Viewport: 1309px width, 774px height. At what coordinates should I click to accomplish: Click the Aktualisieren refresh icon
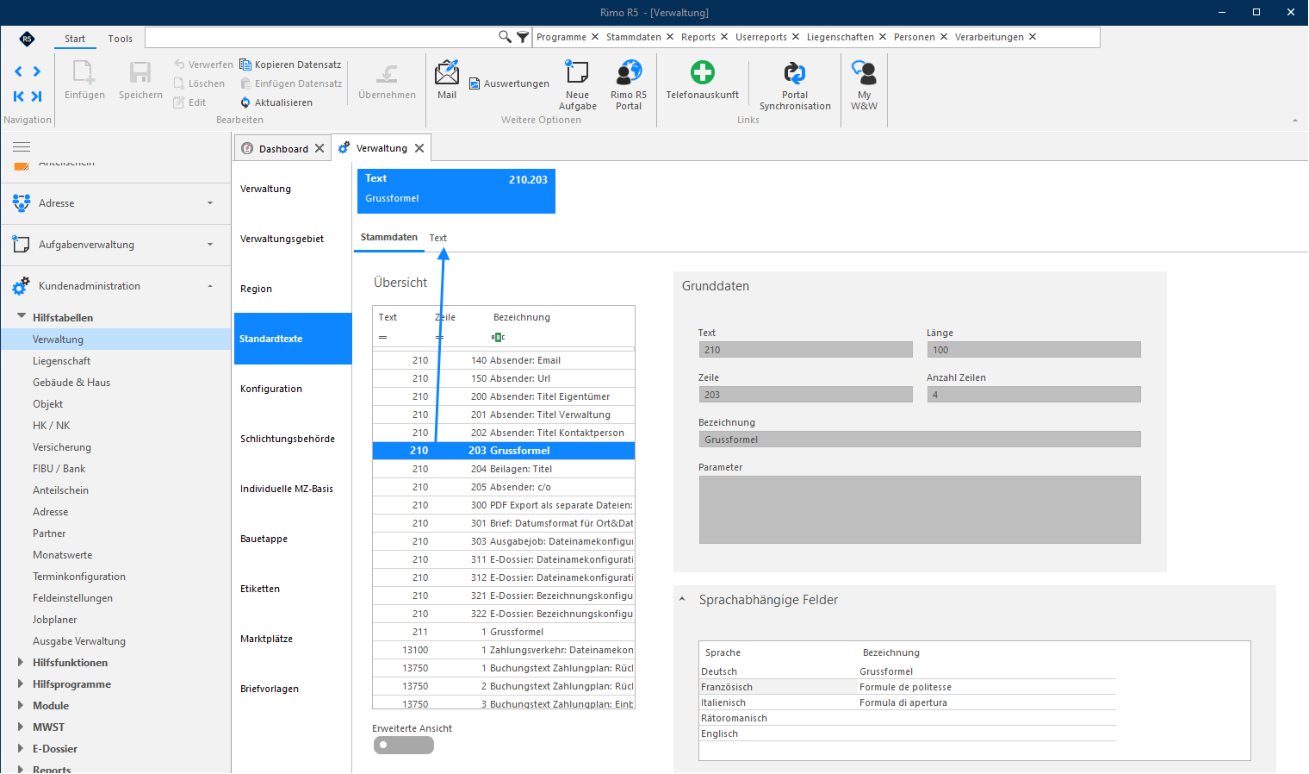245,102
